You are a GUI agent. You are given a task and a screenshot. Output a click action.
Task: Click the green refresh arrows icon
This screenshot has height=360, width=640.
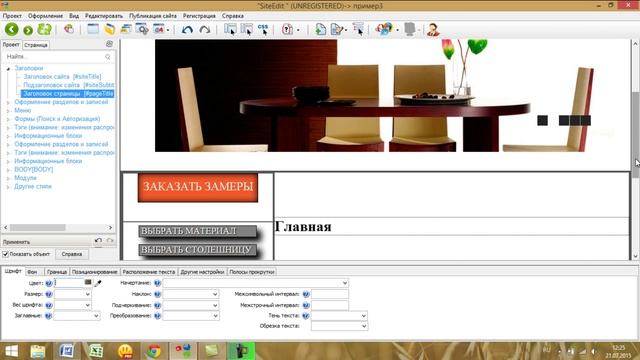click(44, 29)
